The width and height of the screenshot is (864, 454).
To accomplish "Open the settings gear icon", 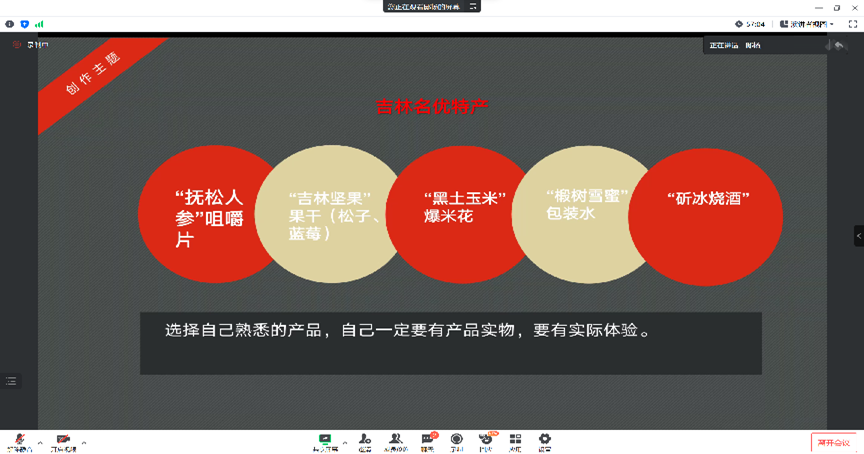I will 544,442.
